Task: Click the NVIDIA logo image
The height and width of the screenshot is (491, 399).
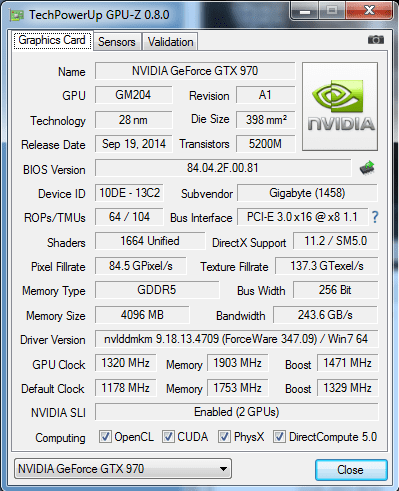Action: (340, 106)
